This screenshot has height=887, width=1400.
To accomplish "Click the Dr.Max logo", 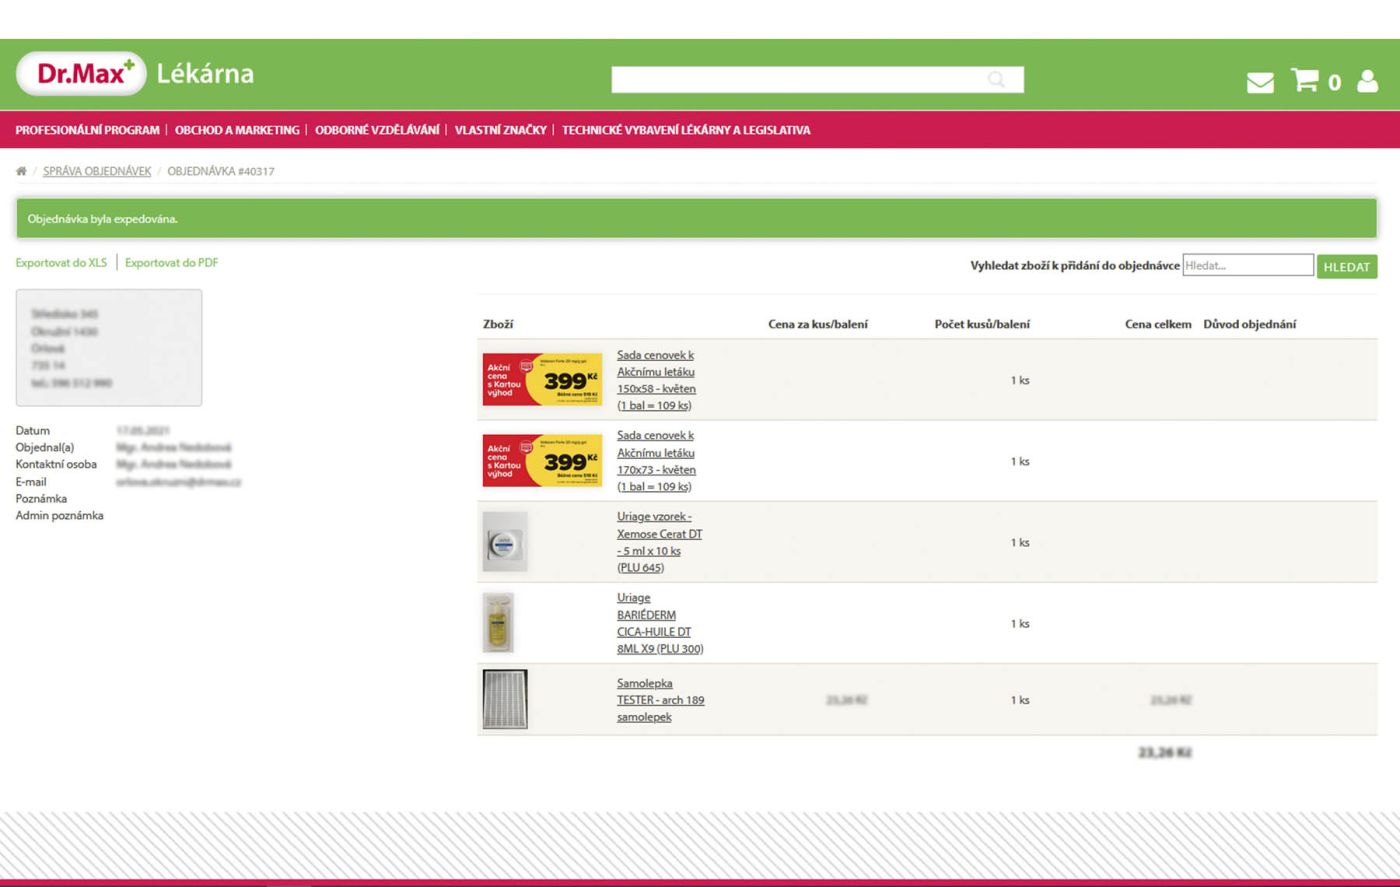I will tap(82, 74).
